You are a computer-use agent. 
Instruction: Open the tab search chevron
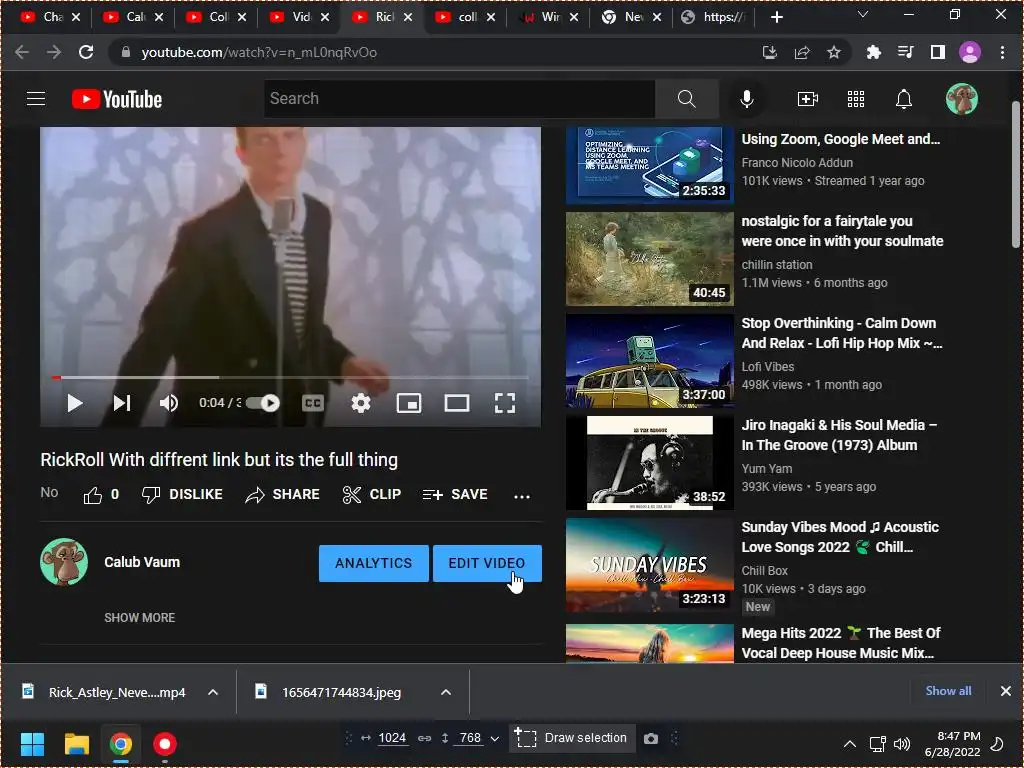(x=863, y=14)
